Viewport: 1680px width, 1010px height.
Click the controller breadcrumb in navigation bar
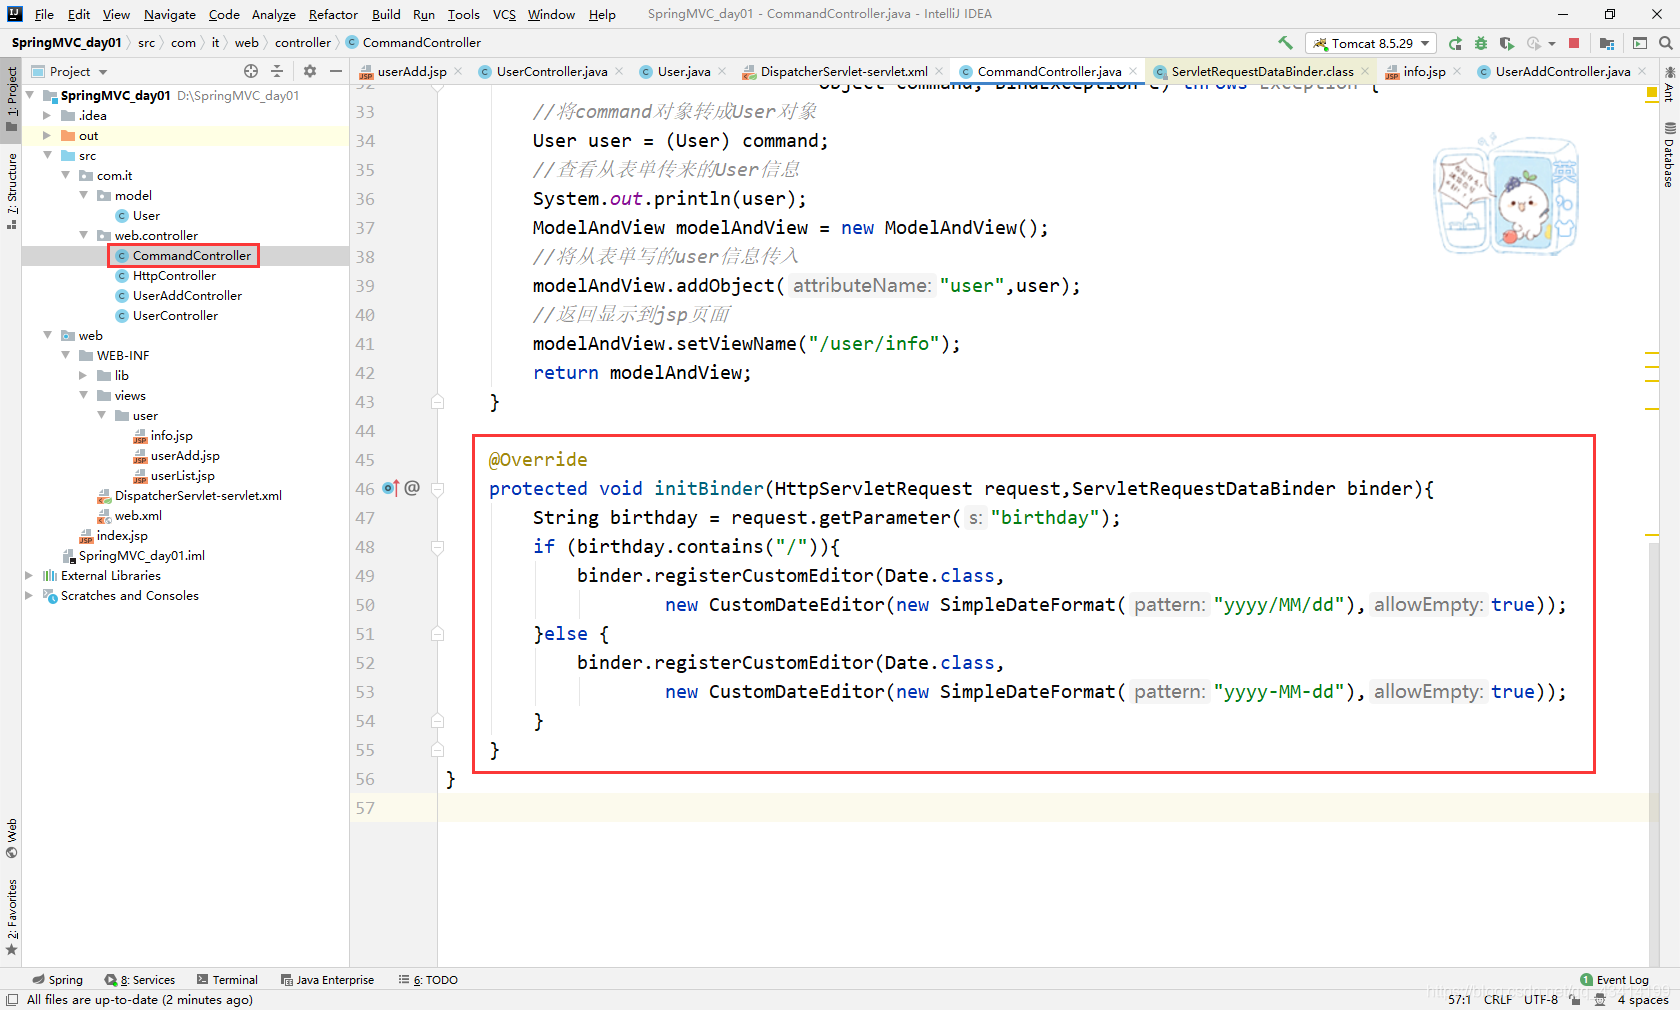(302, 43)
